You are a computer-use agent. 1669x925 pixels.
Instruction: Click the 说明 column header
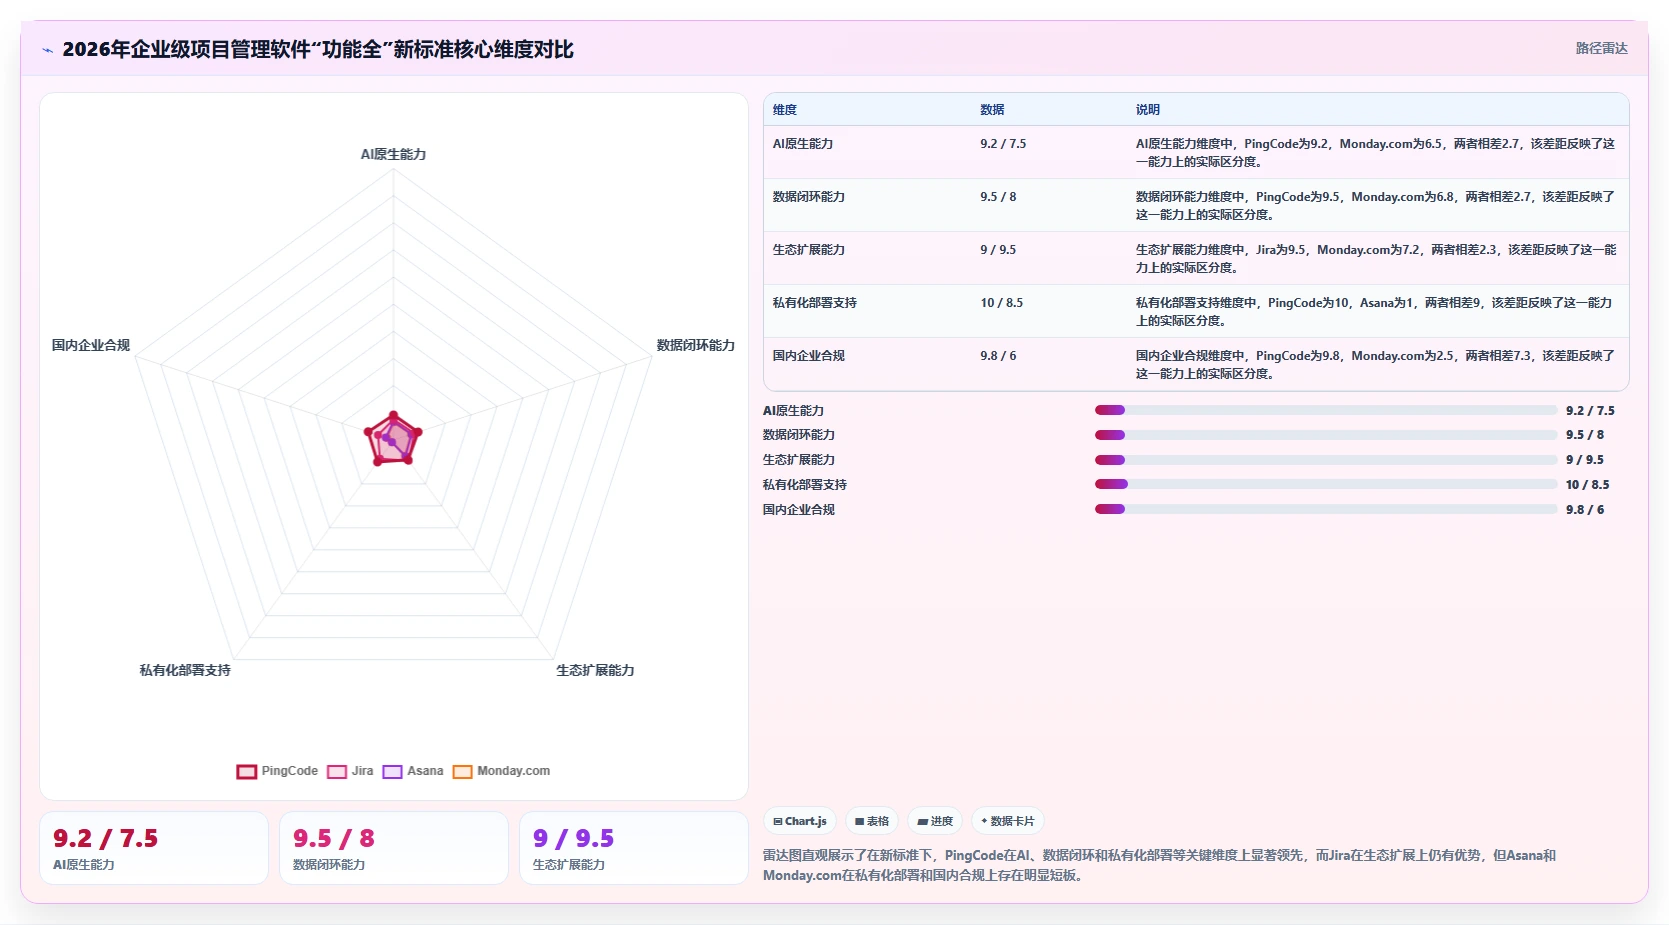pos(1147,110)
